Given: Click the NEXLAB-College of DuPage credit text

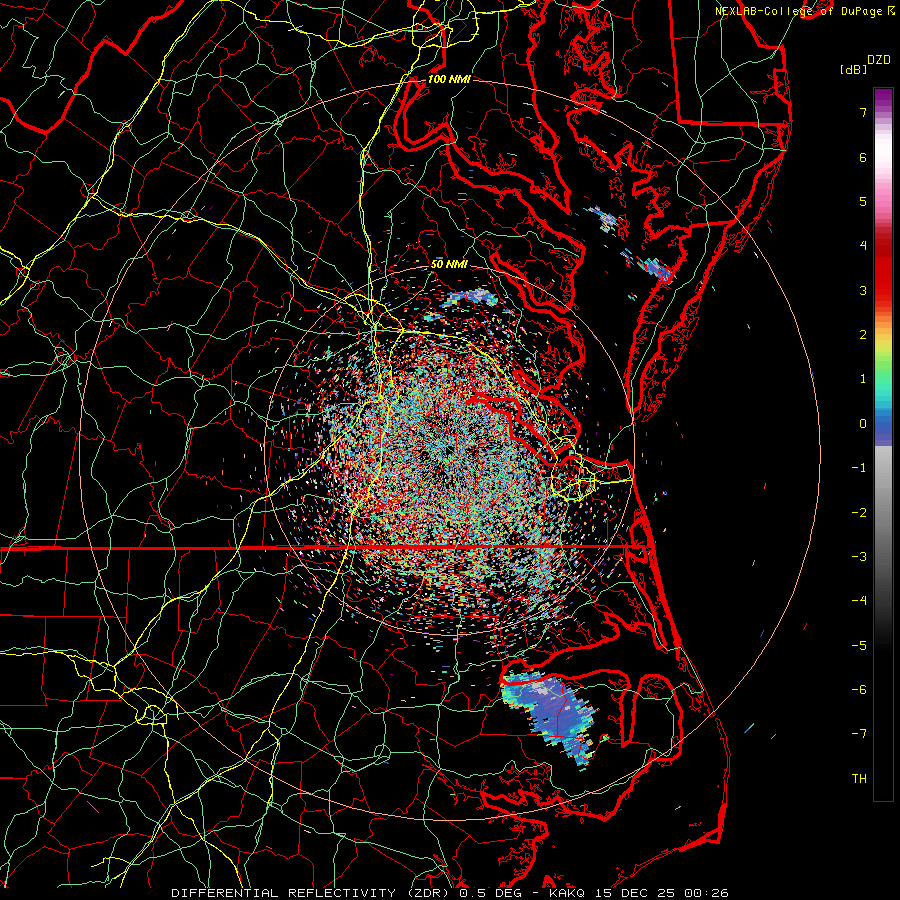Looking at the screenshot, I should click(798, 11).
